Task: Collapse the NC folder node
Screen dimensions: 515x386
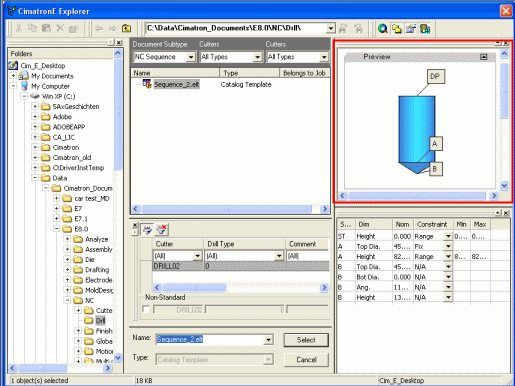Action: click(67, 300)
